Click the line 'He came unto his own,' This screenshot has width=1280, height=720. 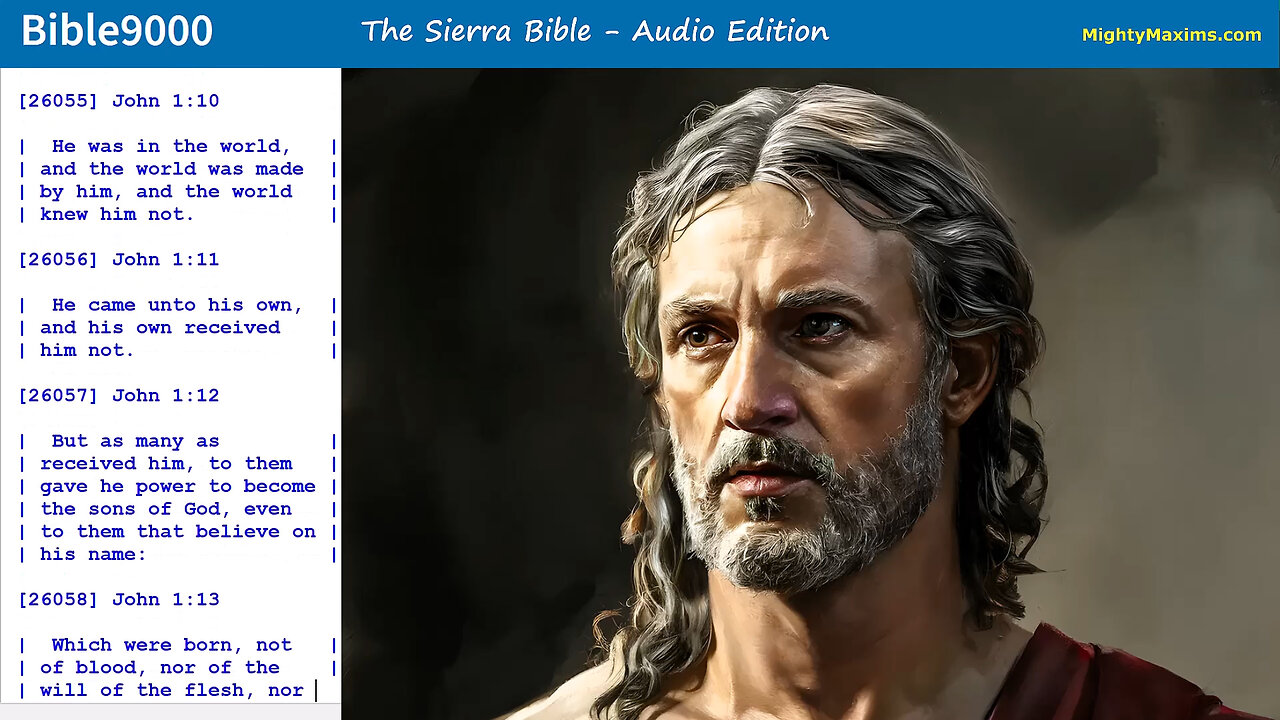pos(177,305)
